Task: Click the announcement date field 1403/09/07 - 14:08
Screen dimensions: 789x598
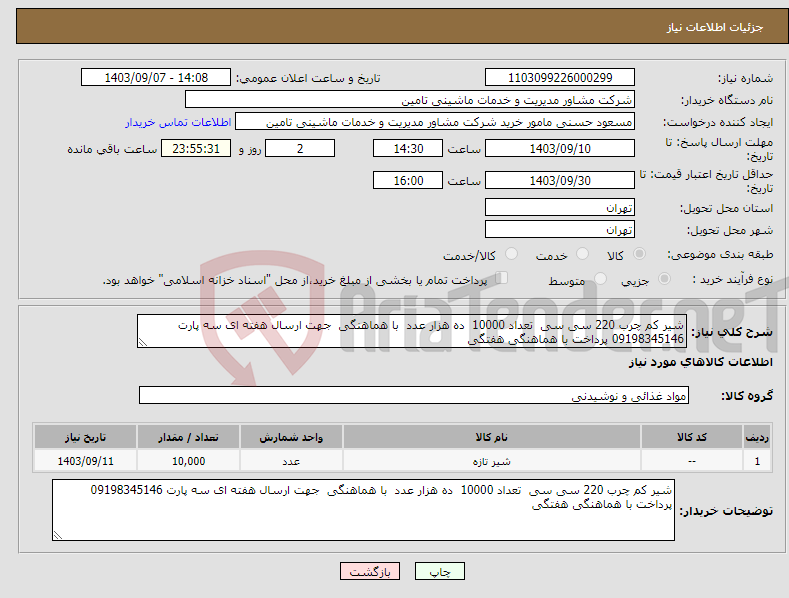Action: pyautogui.click(x=156, y=78)
